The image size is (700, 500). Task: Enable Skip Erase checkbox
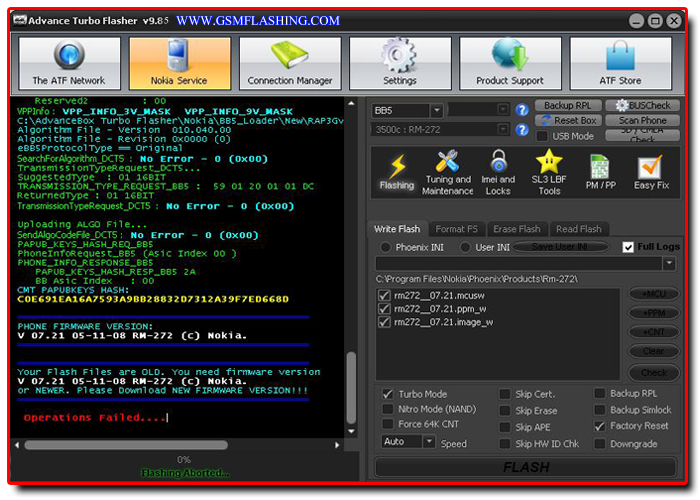[505, 410]
